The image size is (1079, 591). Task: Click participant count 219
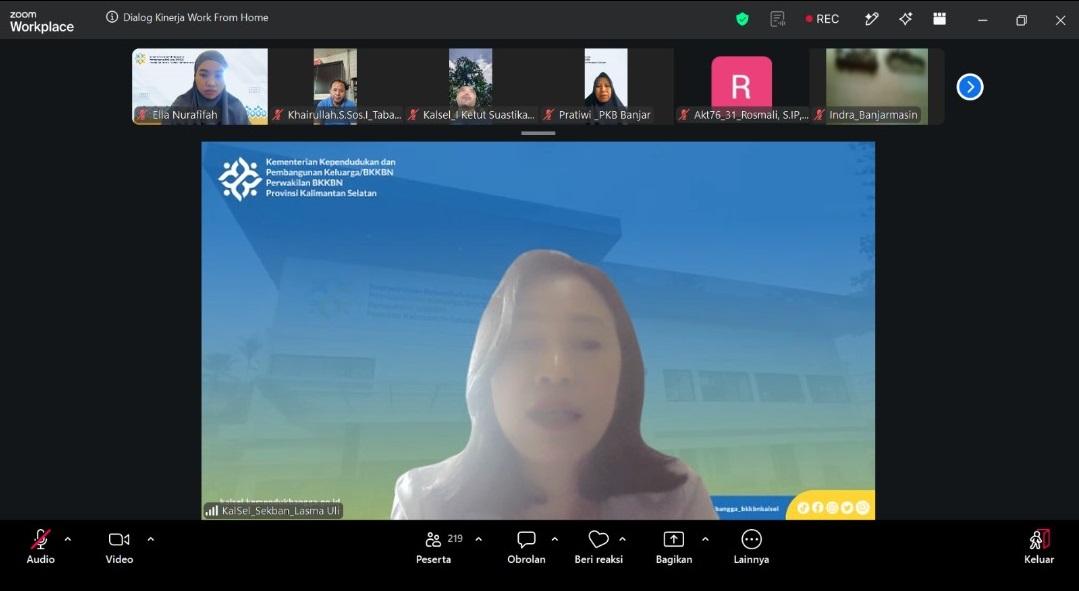click(455, 539)
